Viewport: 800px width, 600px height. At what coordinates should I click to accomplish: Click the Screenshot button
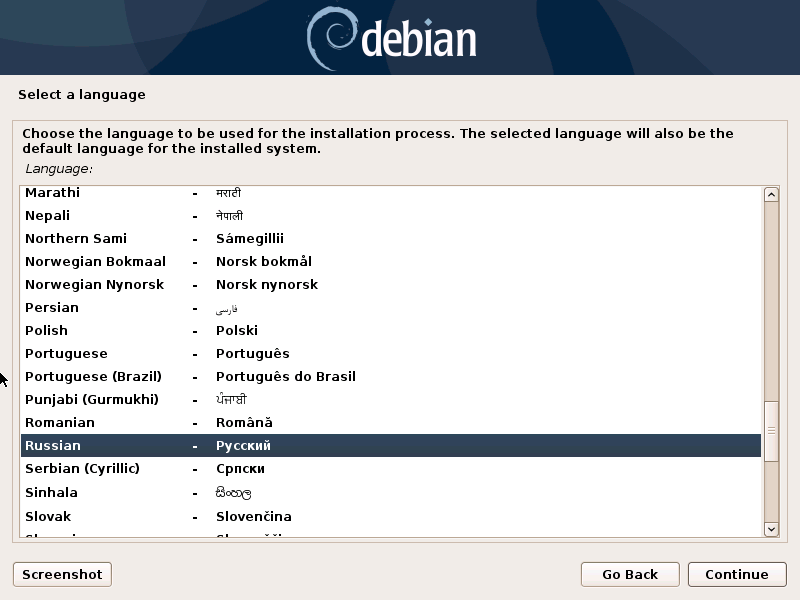click(62, 574)
